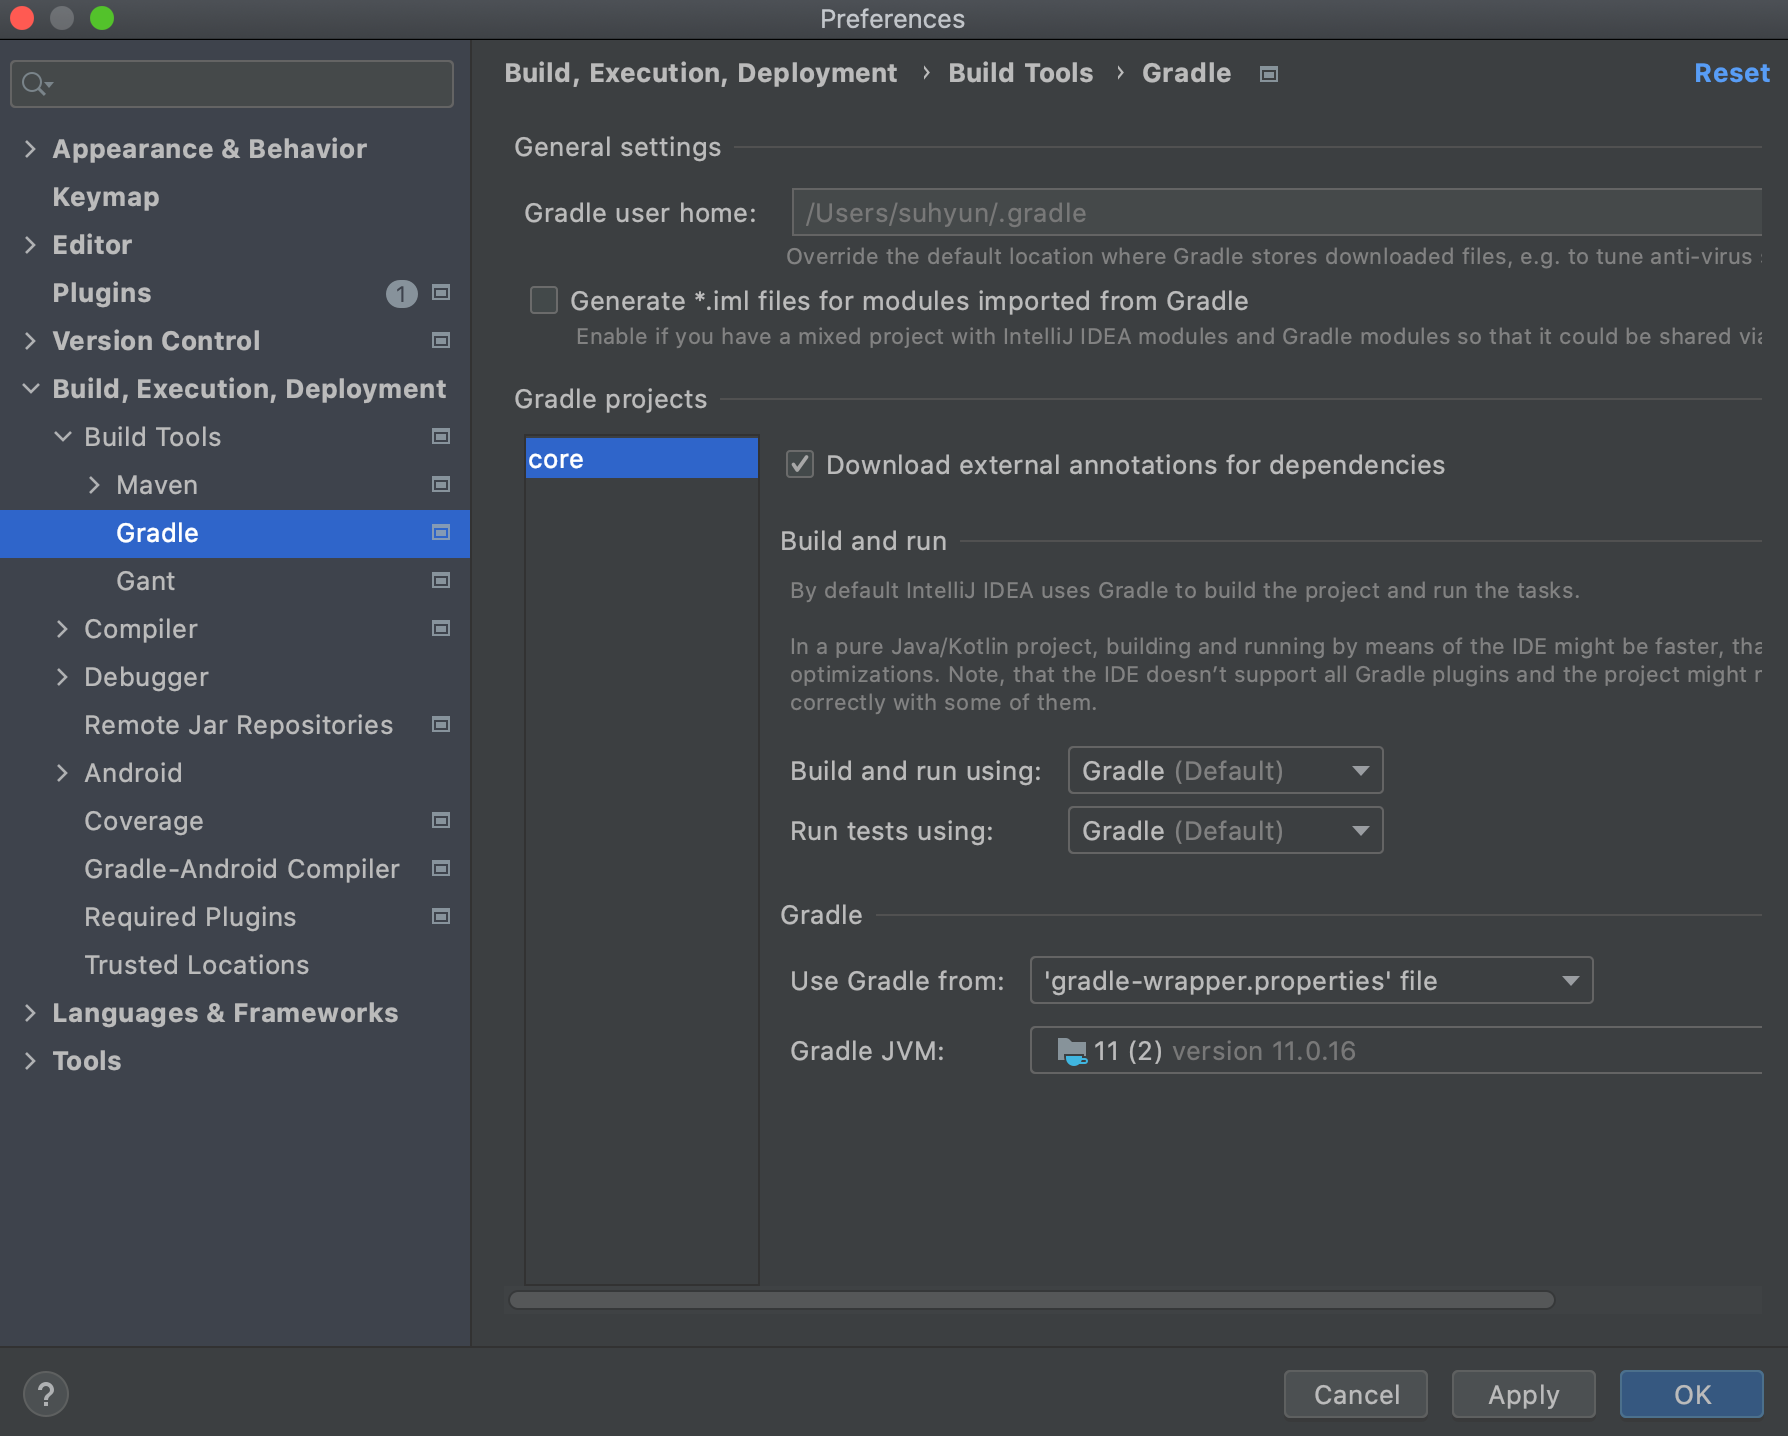Click the horizontal scrollbar of the settings pane
This screenshot has width=1788, height=1436.
pyautogui.click(x=1031, y=1300)
